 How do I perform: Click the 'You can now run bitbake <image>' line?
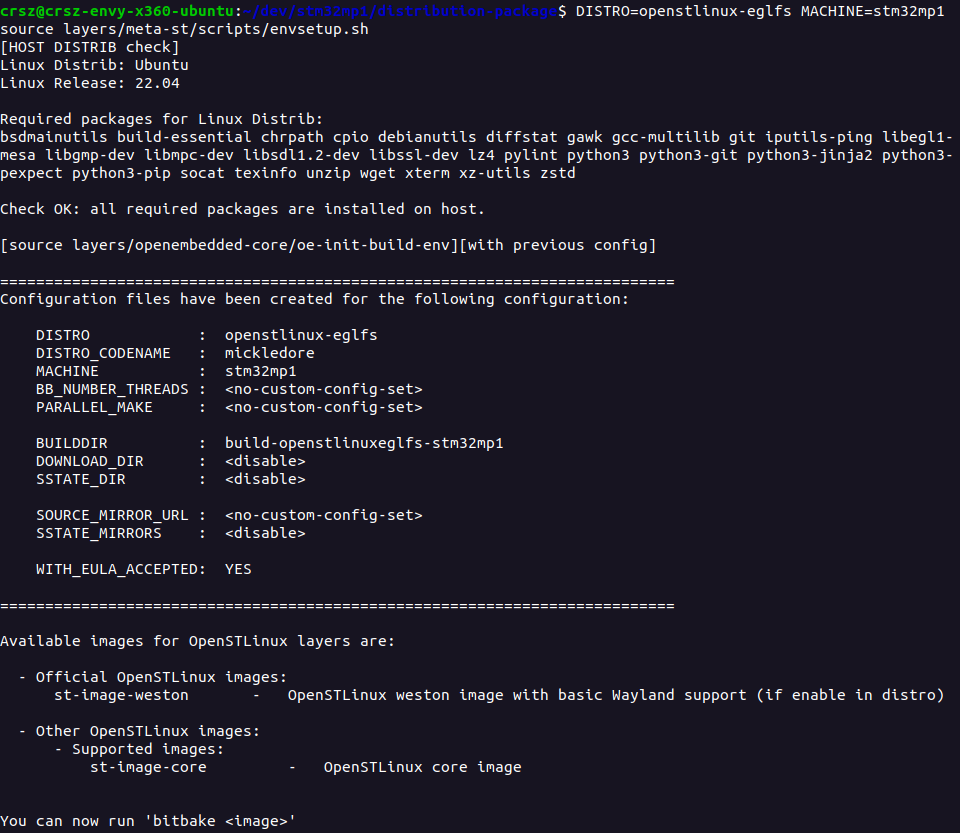tap(148, 821)
